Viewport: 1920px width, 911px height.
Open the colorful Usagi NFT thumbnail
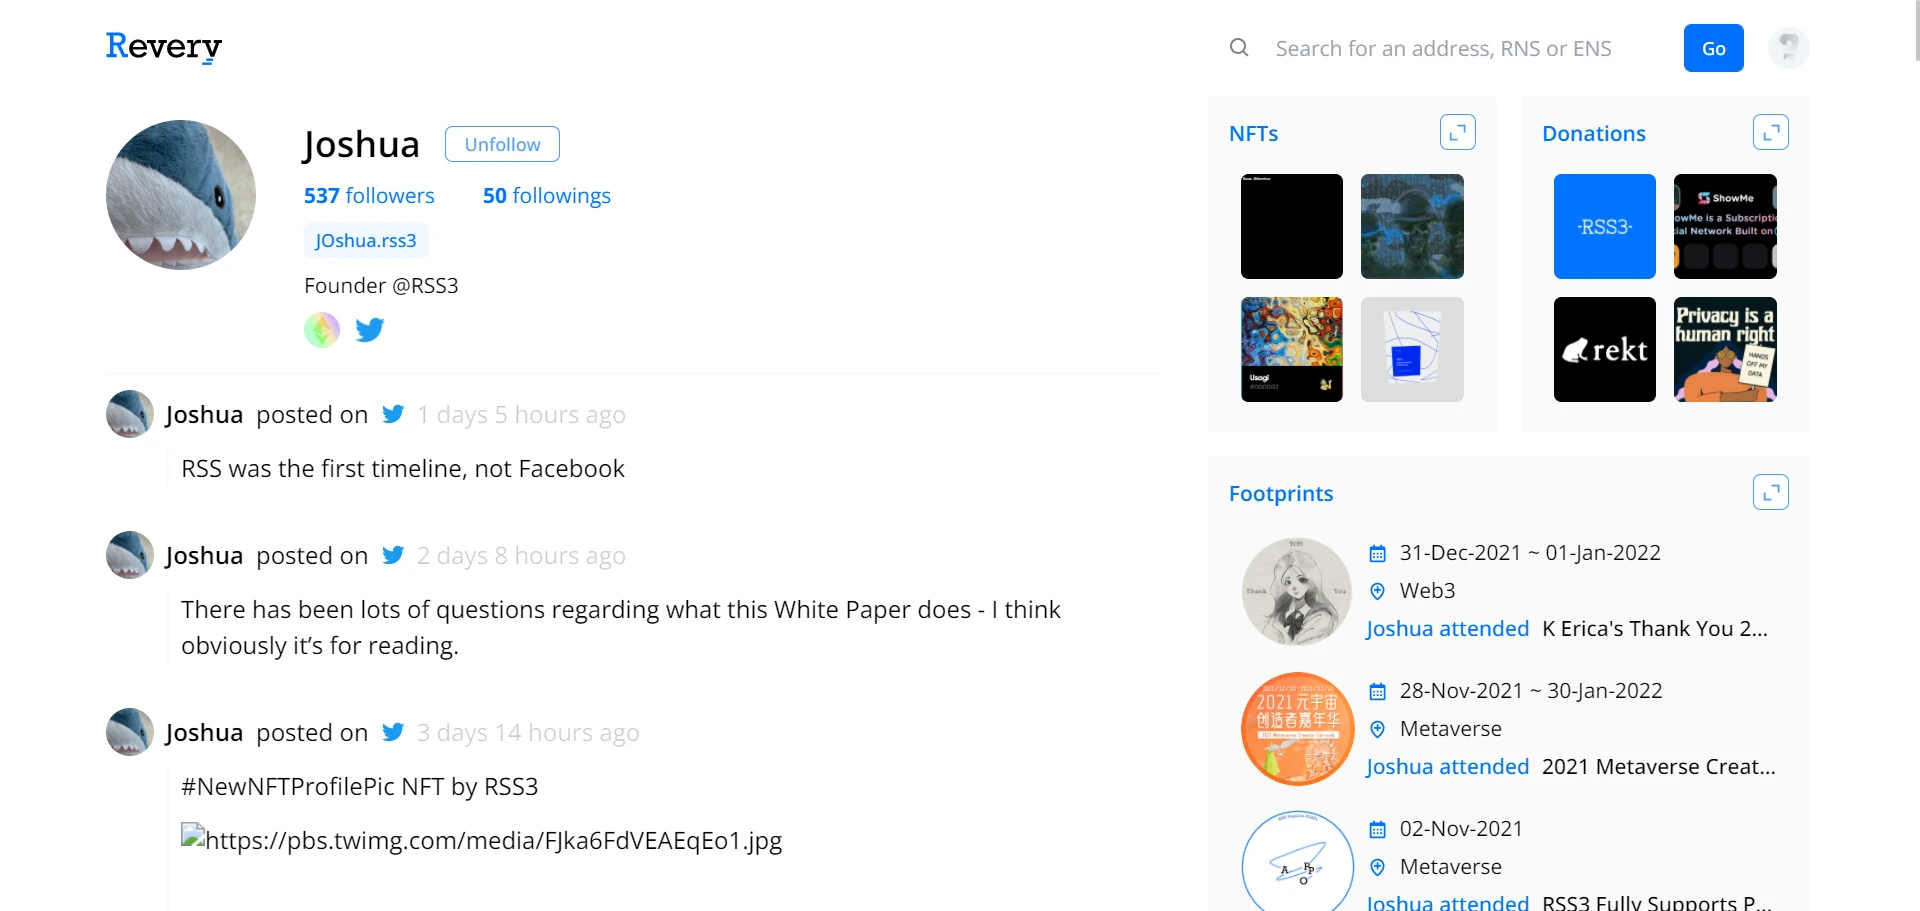point(1291,350)
